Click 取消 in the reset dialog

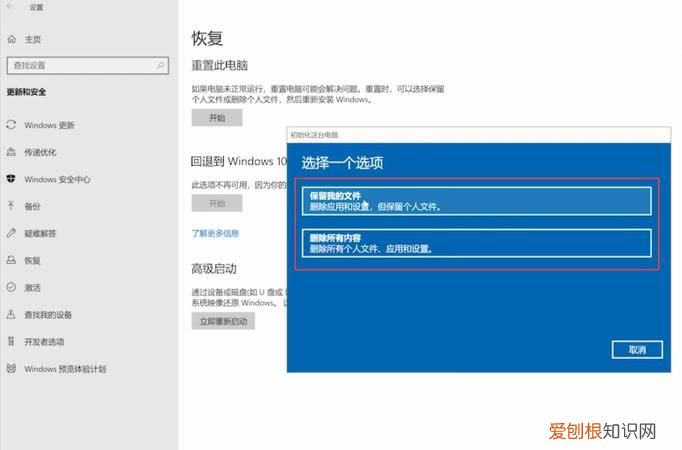637,350
